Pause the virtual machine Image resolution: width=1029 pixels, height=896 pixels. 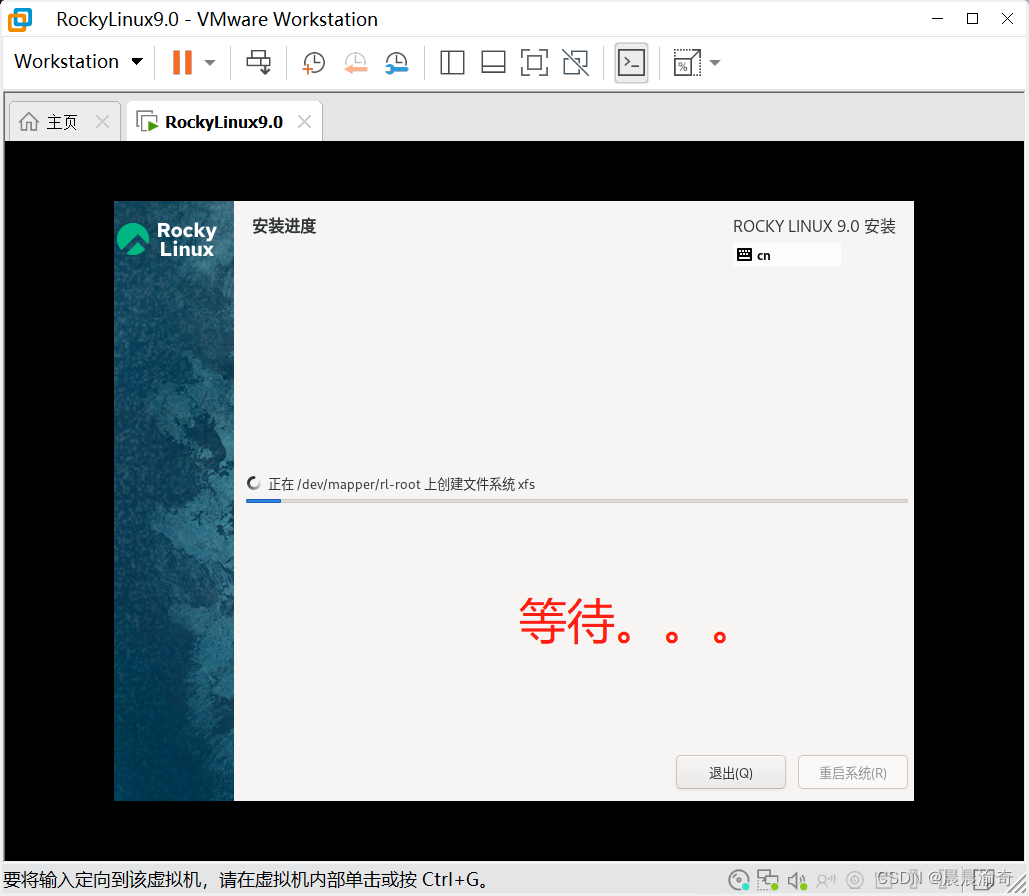pos(182,62)
